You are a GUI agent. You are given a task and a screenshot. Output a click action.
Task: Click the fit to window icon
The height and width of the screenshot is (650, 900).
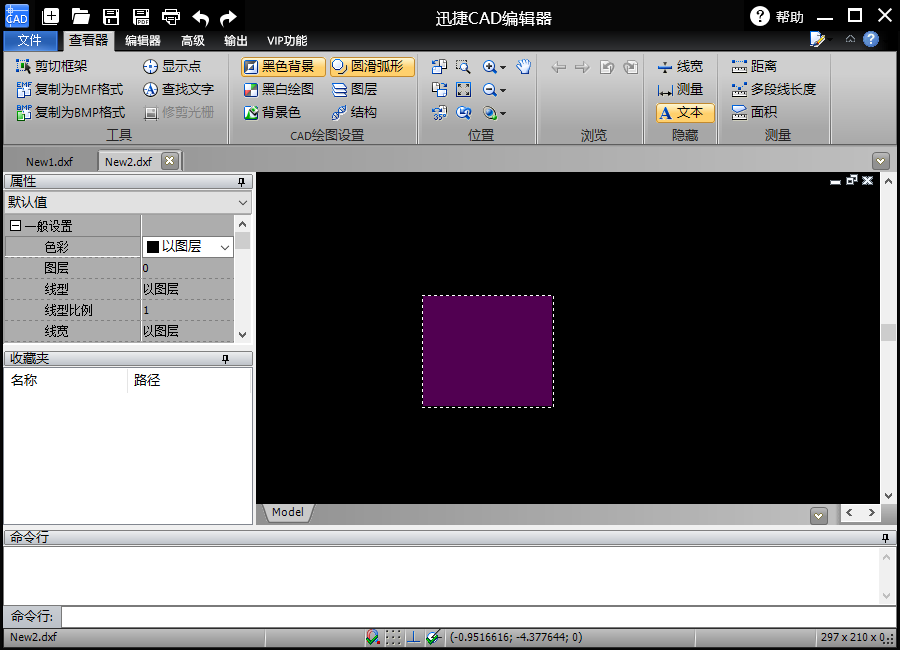click(x=463, y=90)
